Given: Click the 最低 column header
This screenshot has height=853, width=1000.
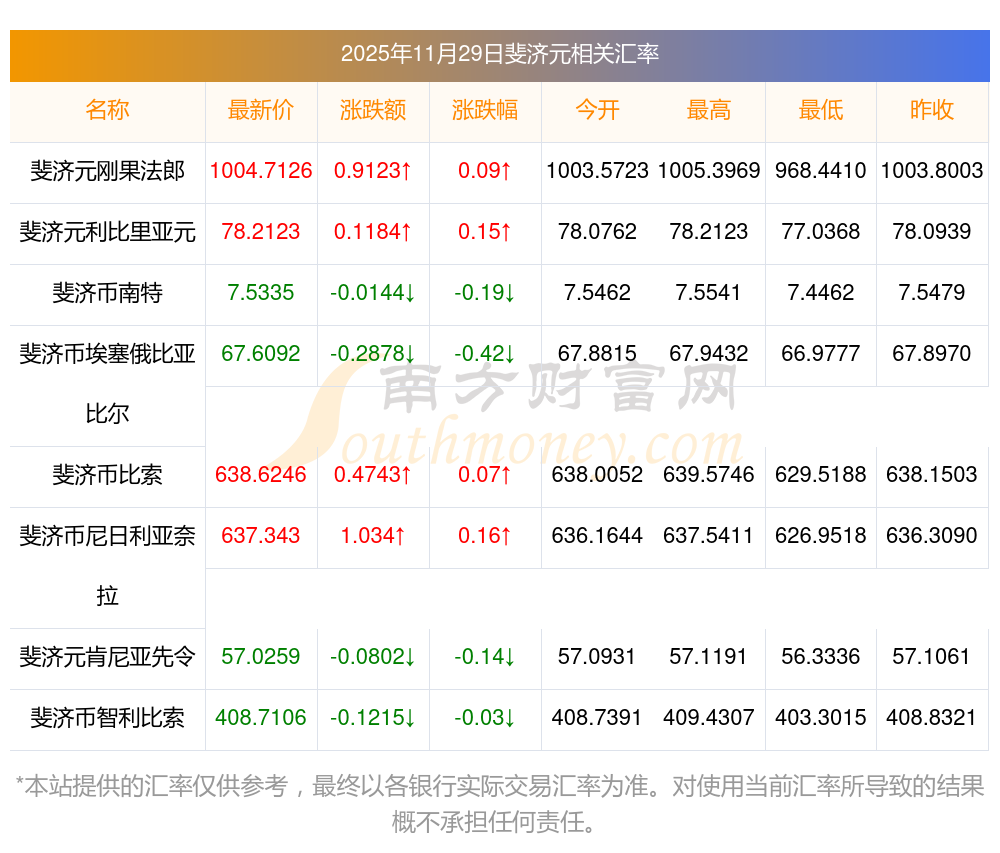Looking at the screenshot, I should click(x=821, y=110).
